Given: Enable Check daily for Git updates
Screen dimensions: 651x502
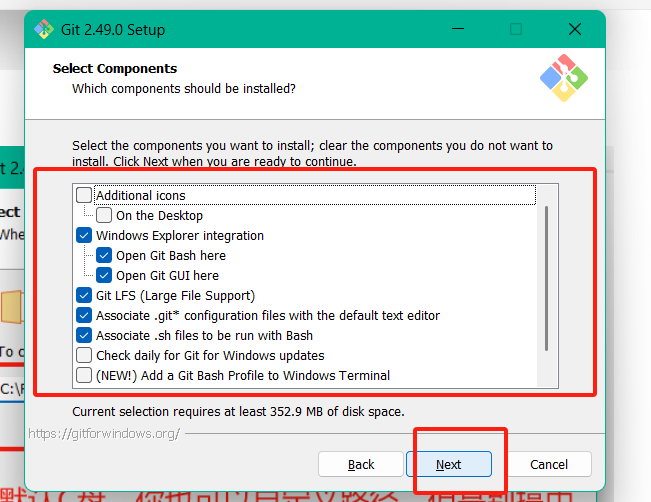Looking at the screenshot, I should pyautogui.click(x=84, y=355).
